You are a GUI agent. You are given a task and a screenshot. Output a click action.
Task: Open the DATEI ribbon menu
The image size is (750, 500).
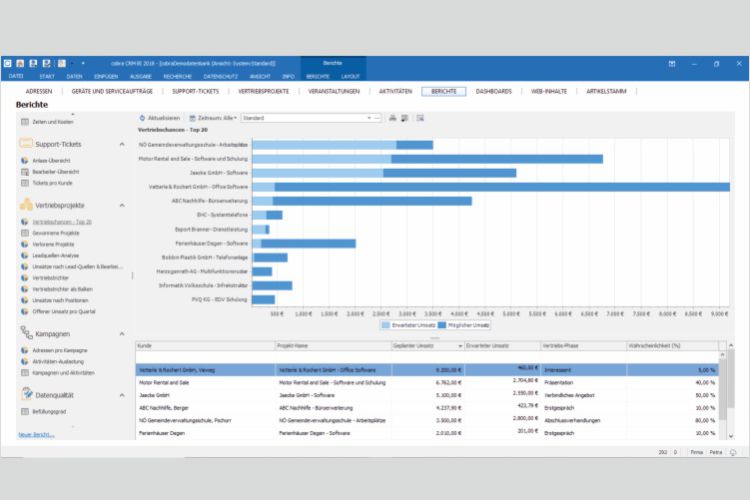point(16,76)
